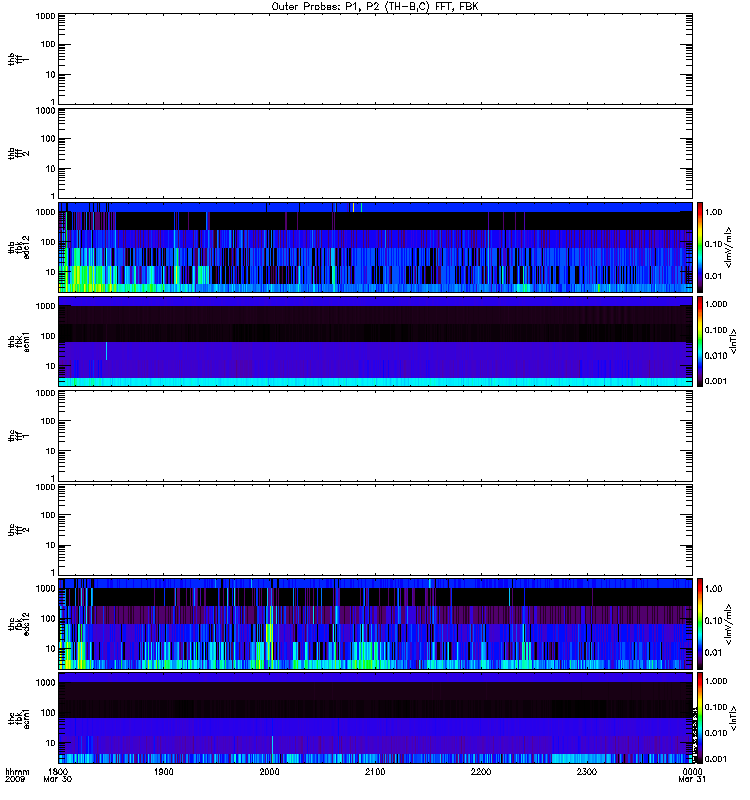Click "1.00" value on thb edc12 color bar

click(714, 212)
